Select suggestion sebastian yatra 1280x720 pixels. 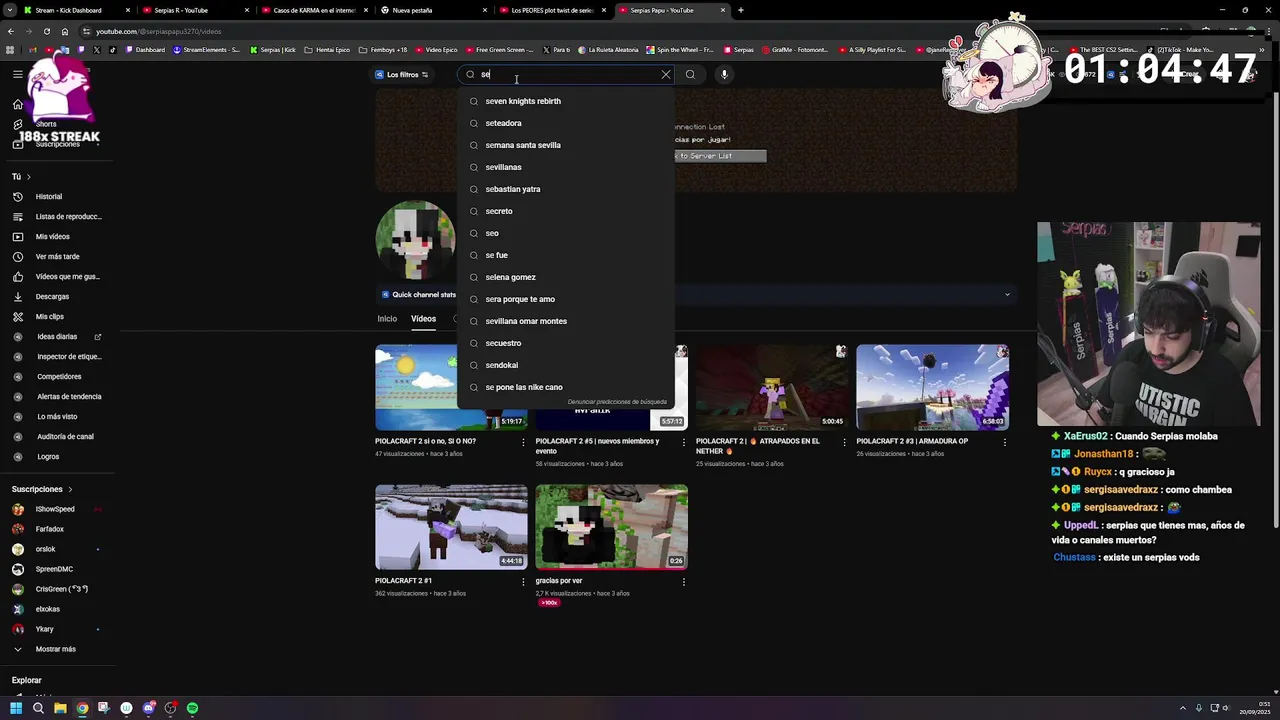(566, 189)
